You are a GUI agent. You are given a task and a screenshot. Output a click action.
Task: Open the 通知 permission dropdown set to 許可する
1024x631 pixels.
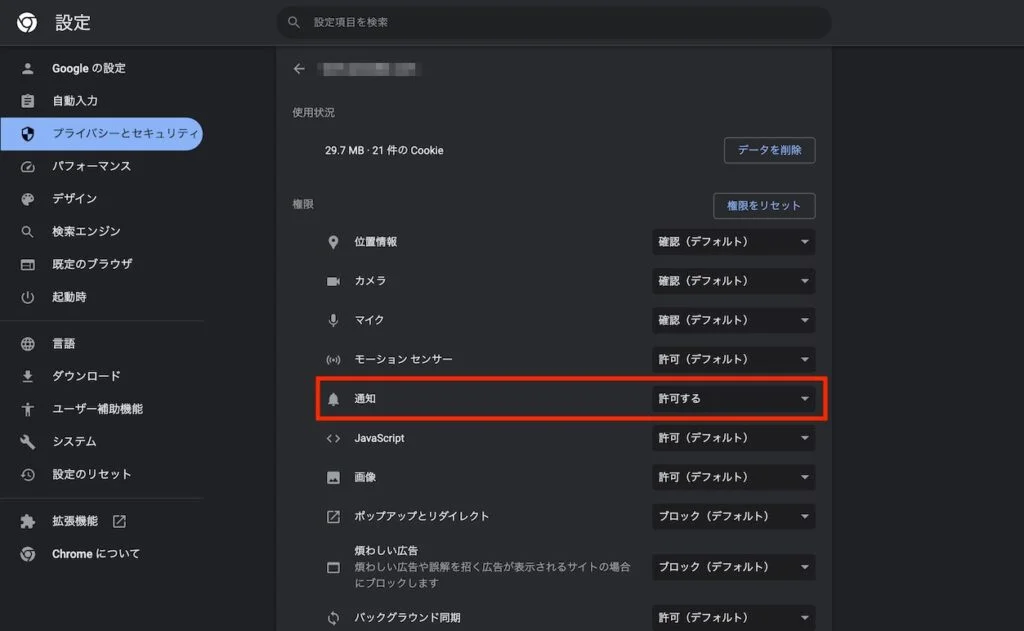733,399
